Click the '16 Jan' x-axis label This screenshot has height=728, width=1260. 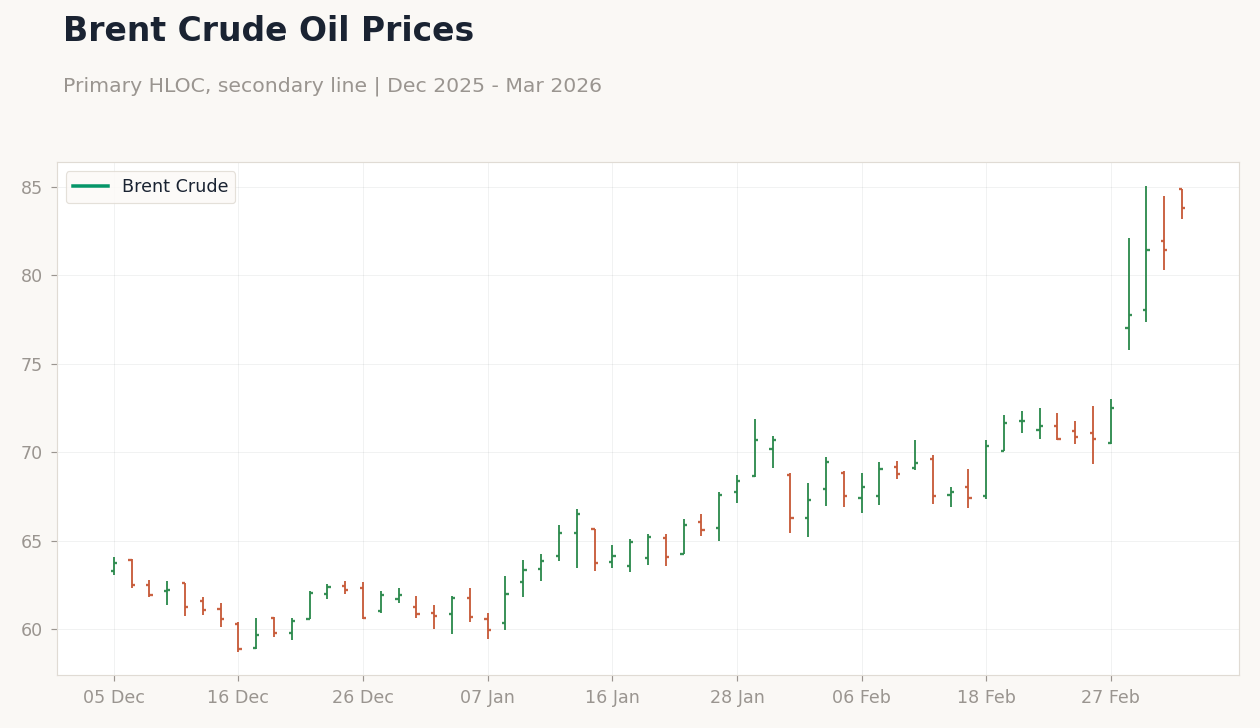coord(612,698)
